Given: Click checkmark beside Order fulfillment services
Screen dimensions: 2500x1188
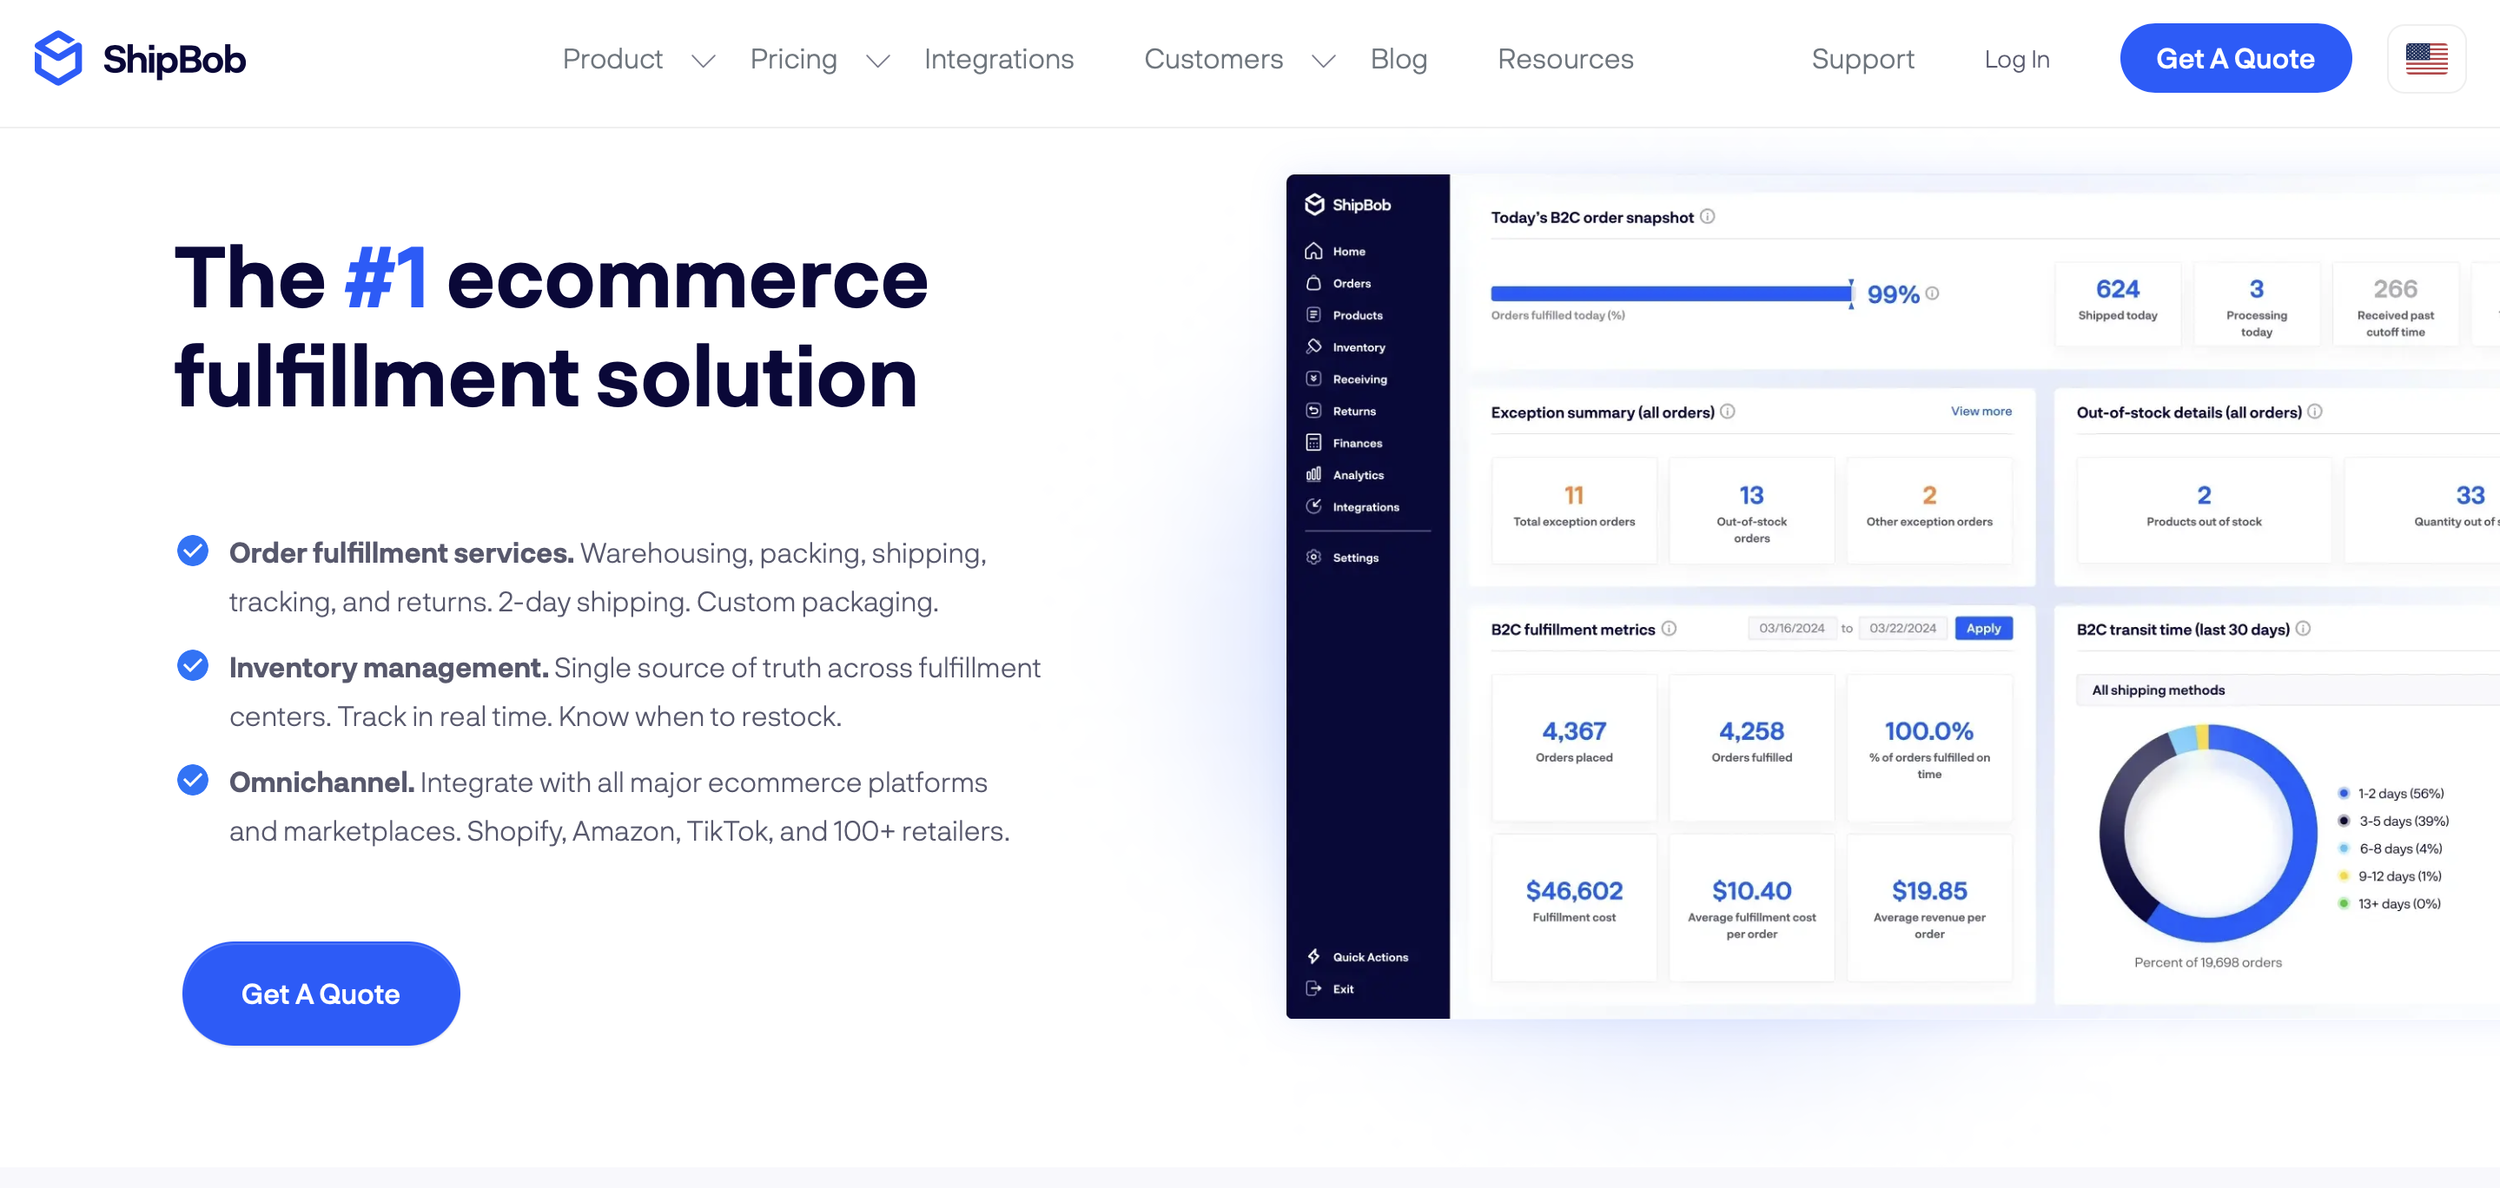Looking at the screenshot, I should (x=193, y=551).
